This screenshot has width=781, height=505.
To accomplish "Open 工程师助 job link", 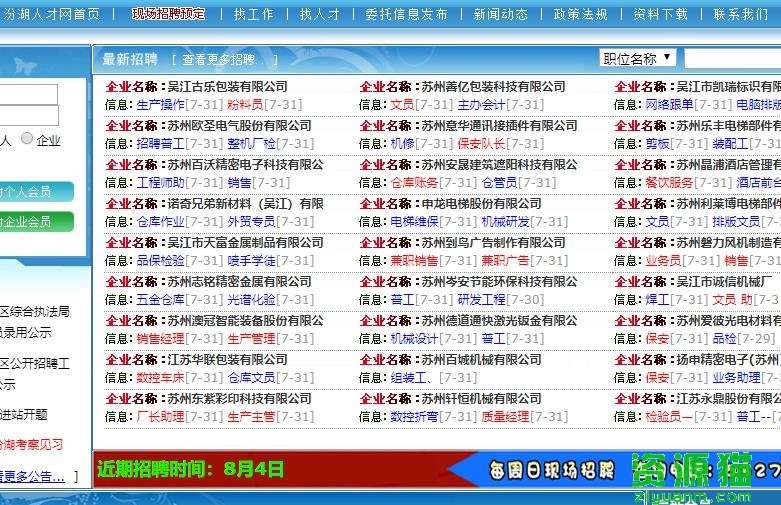I will point(160,183).
